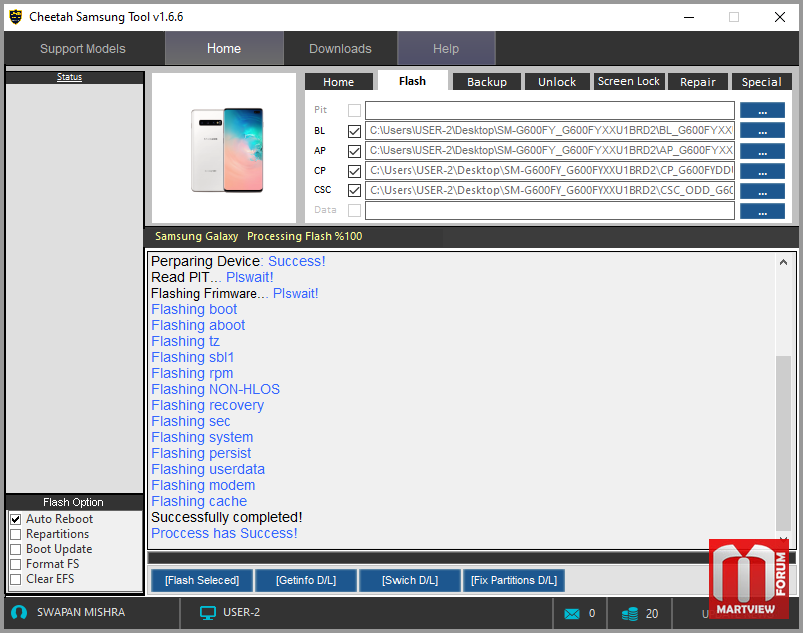Uncheck the CSC file checkbox
Viewport: 803px width, 633px height.
click(x=354, y=191)
